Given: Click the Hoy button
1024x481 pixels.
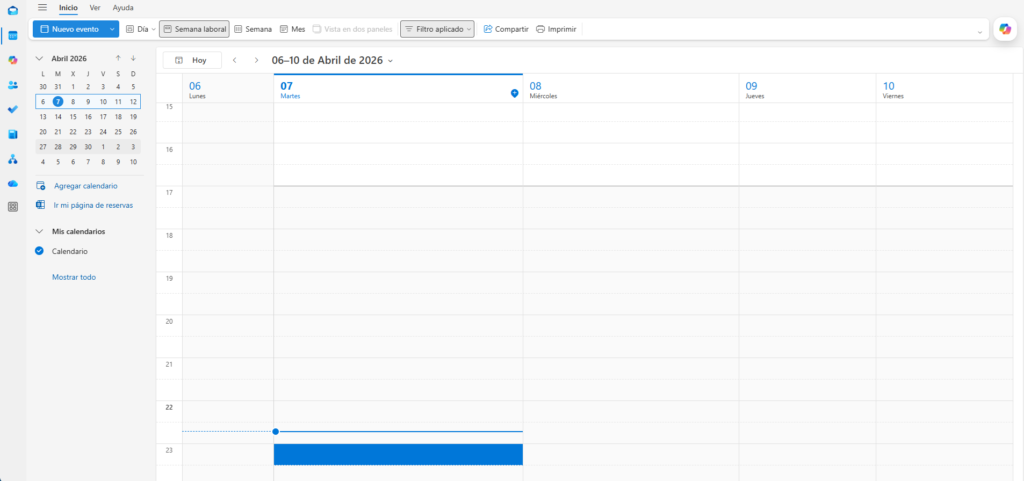Looking at the screenshot, I should click(x=192, y=61).
